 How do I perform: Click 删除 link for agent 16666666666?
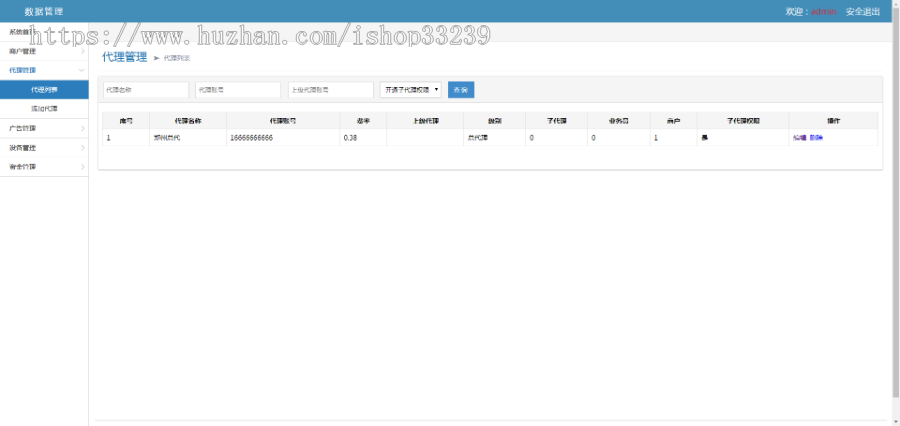[816, 138]
